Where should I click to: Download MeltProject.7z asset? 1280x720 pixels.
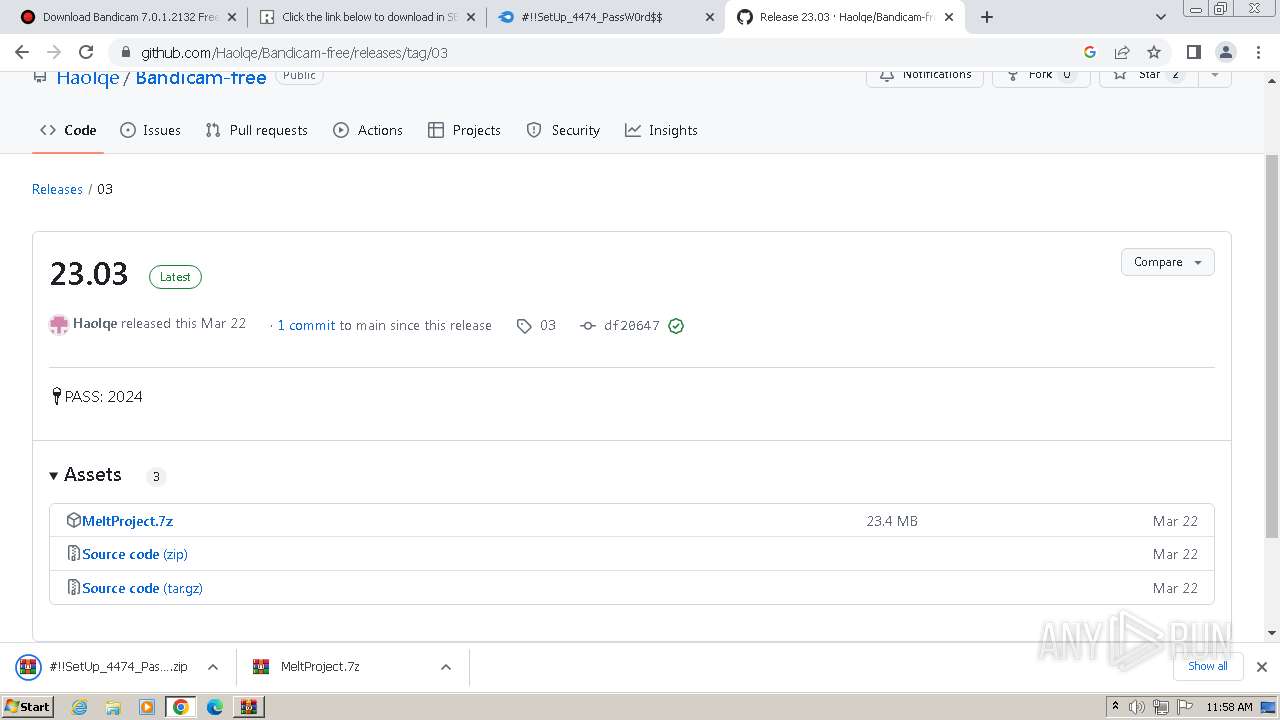(x=128, y=521)
